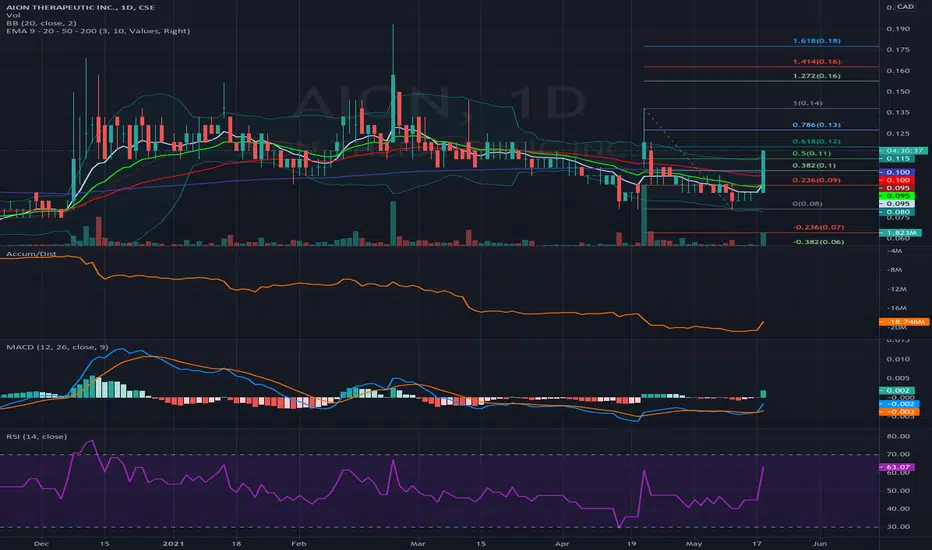The image size is (932, 550).
Task: Click 50.00 on the RSI scale
Action: pyautogui.click(x=898, y=491)
